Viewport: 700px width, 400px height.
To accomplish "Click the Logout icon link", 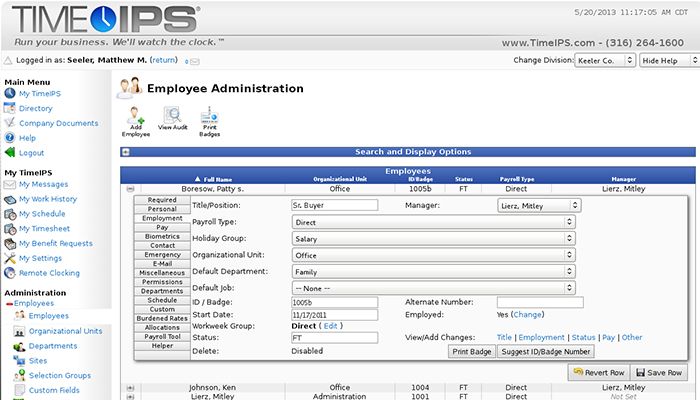I will (31, 153).
